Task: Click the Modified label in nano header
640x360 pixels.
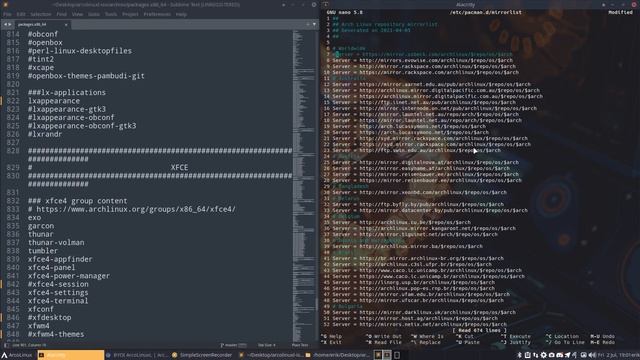Action: point(620,13)
